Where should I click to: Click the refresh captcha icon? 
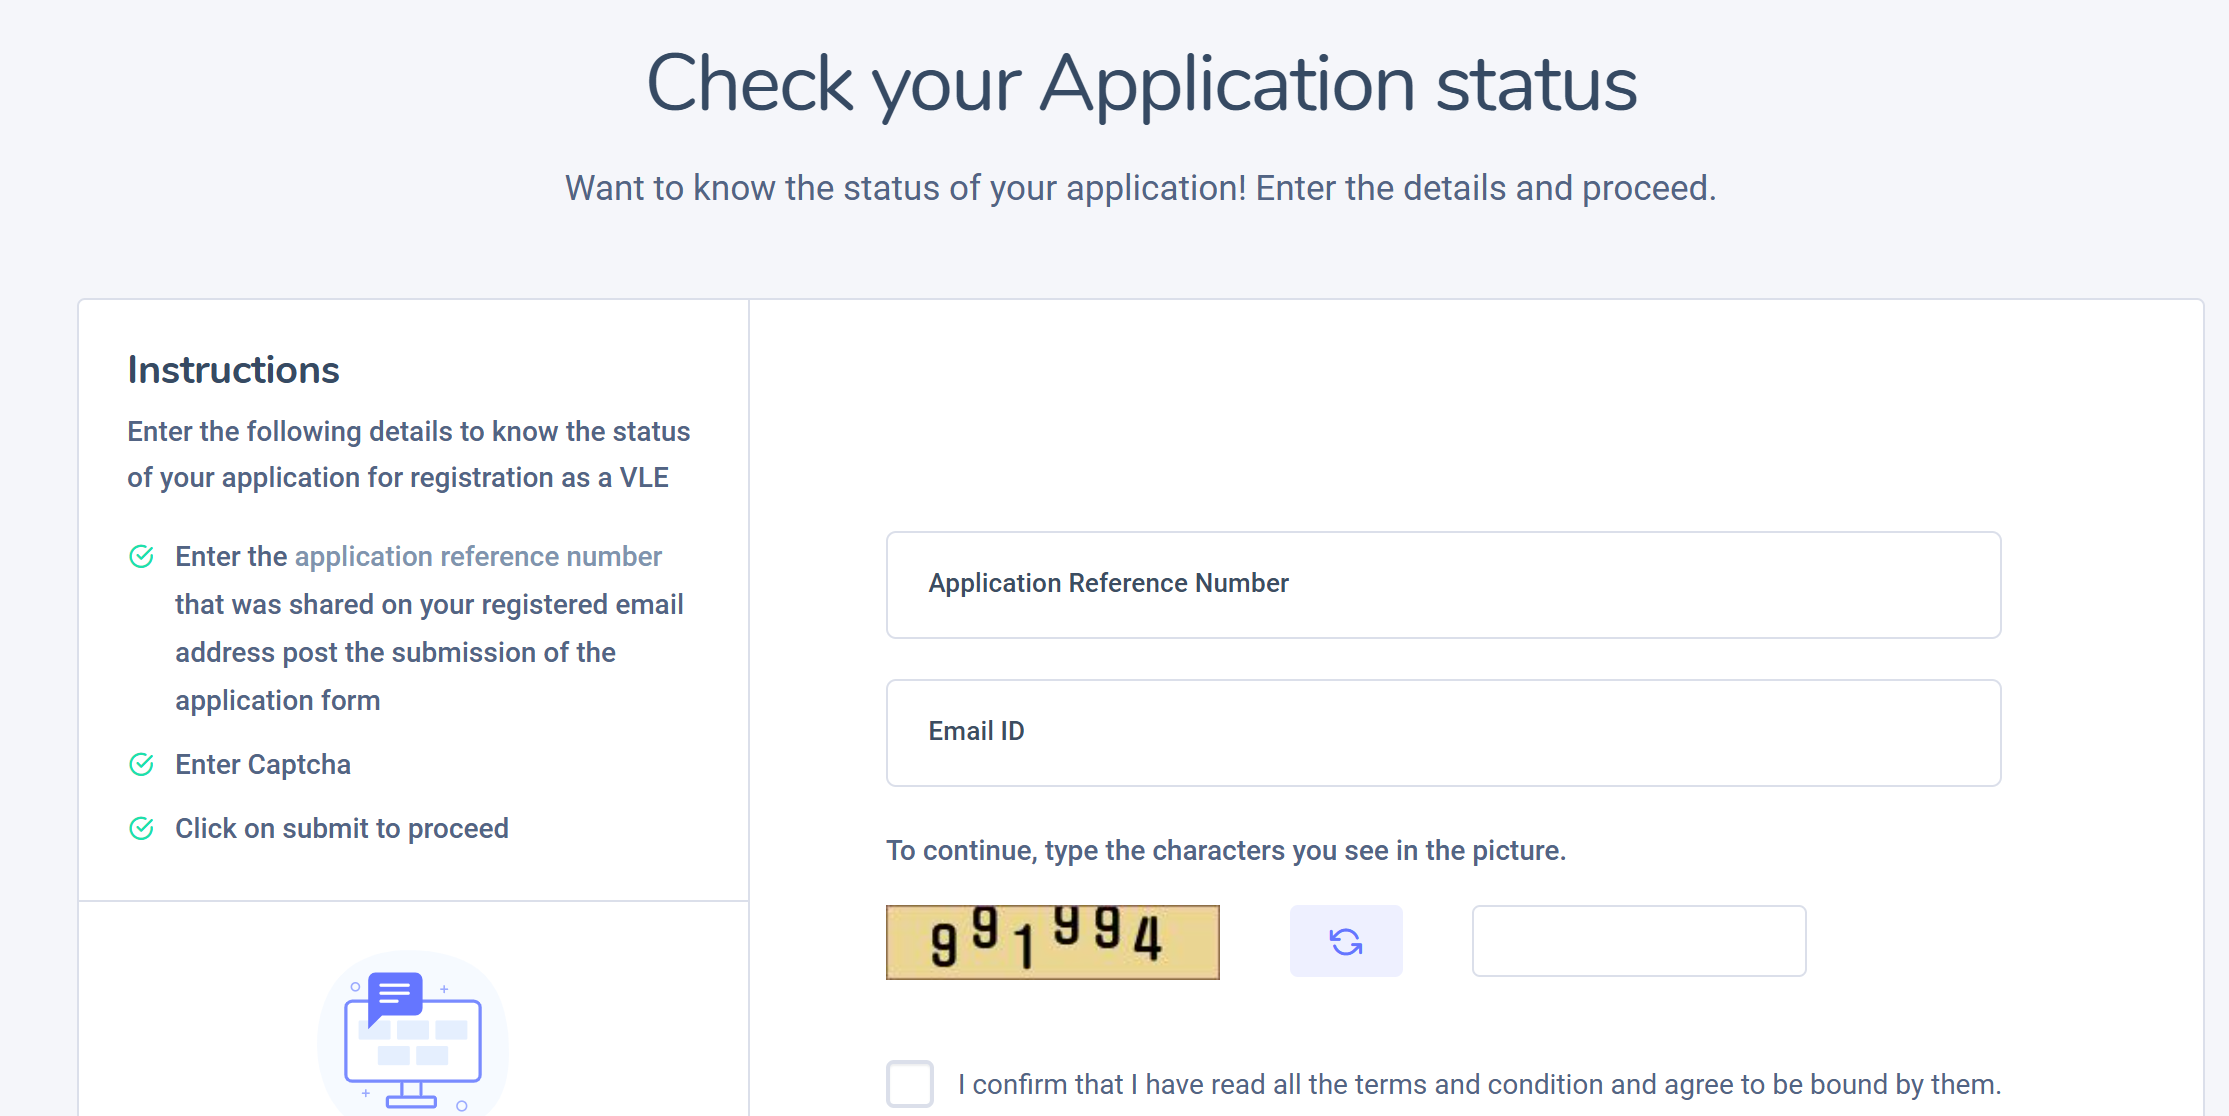[1346, 941]
